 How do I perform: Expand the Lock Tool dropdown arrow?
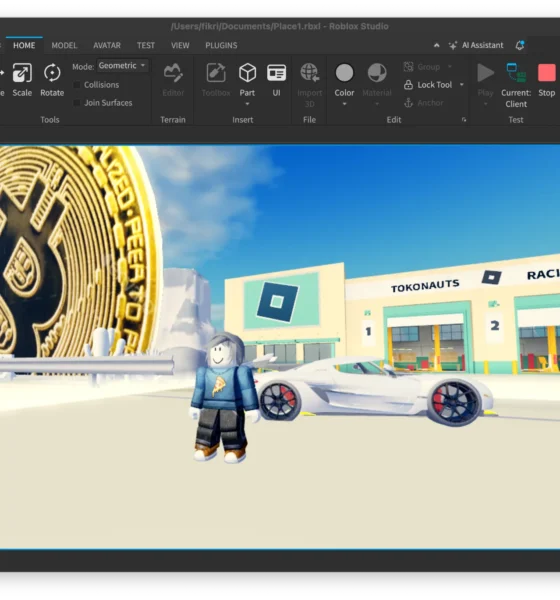462,85
